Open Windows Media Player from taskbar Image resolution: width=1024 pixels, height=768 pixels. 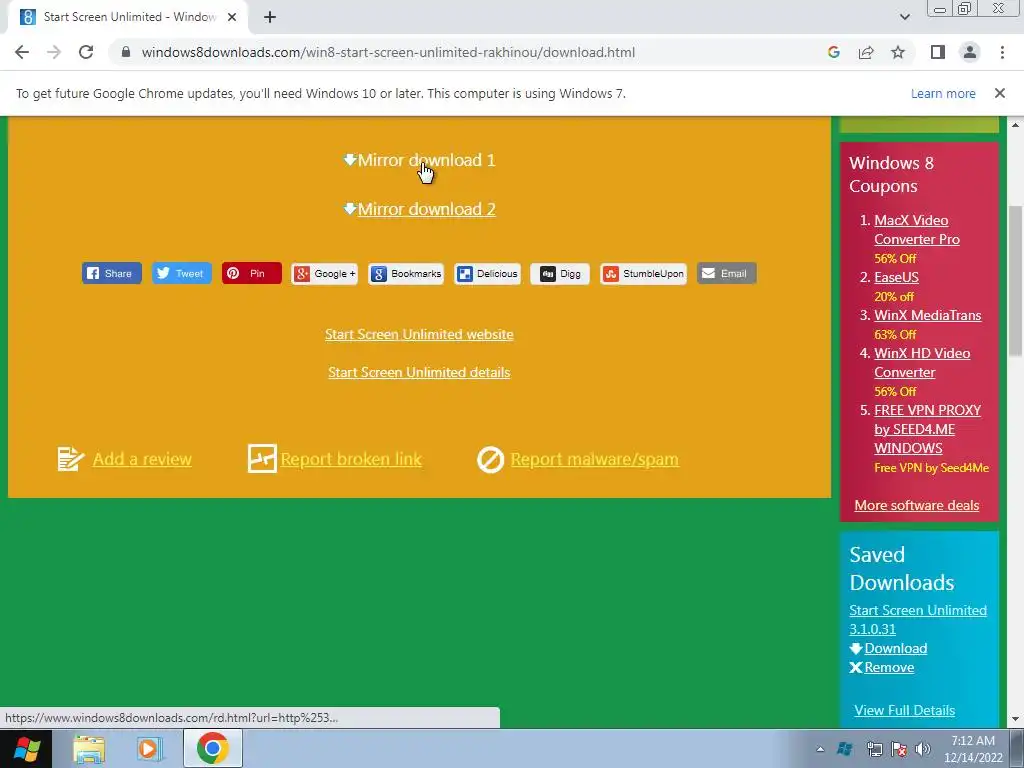(x=149, y=748)
